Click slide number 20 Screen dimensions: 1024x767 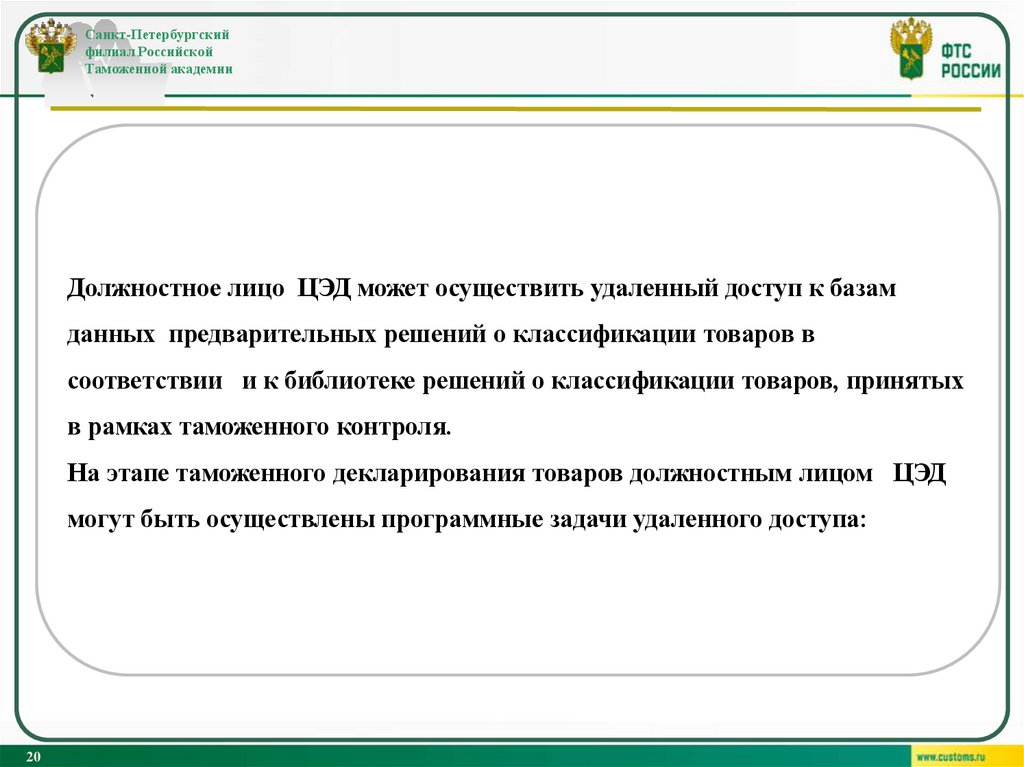click(33, 757)
